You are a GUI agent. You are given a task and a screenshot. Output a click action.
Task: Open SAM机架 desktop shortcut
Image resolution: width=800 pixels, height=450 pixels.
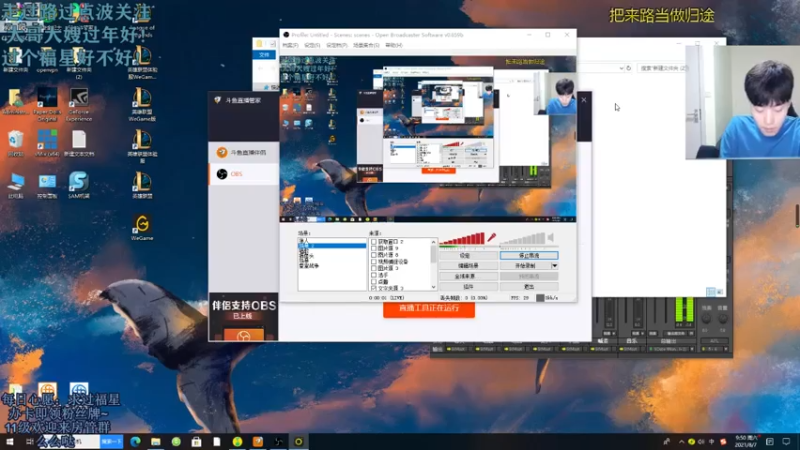pos(79,185)
